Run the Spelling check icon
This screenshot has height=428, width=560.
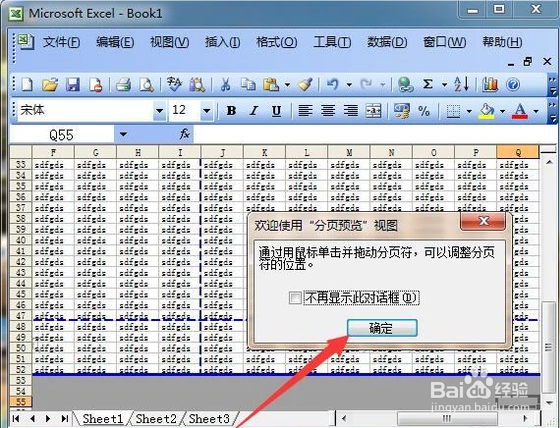coord(174,85)
